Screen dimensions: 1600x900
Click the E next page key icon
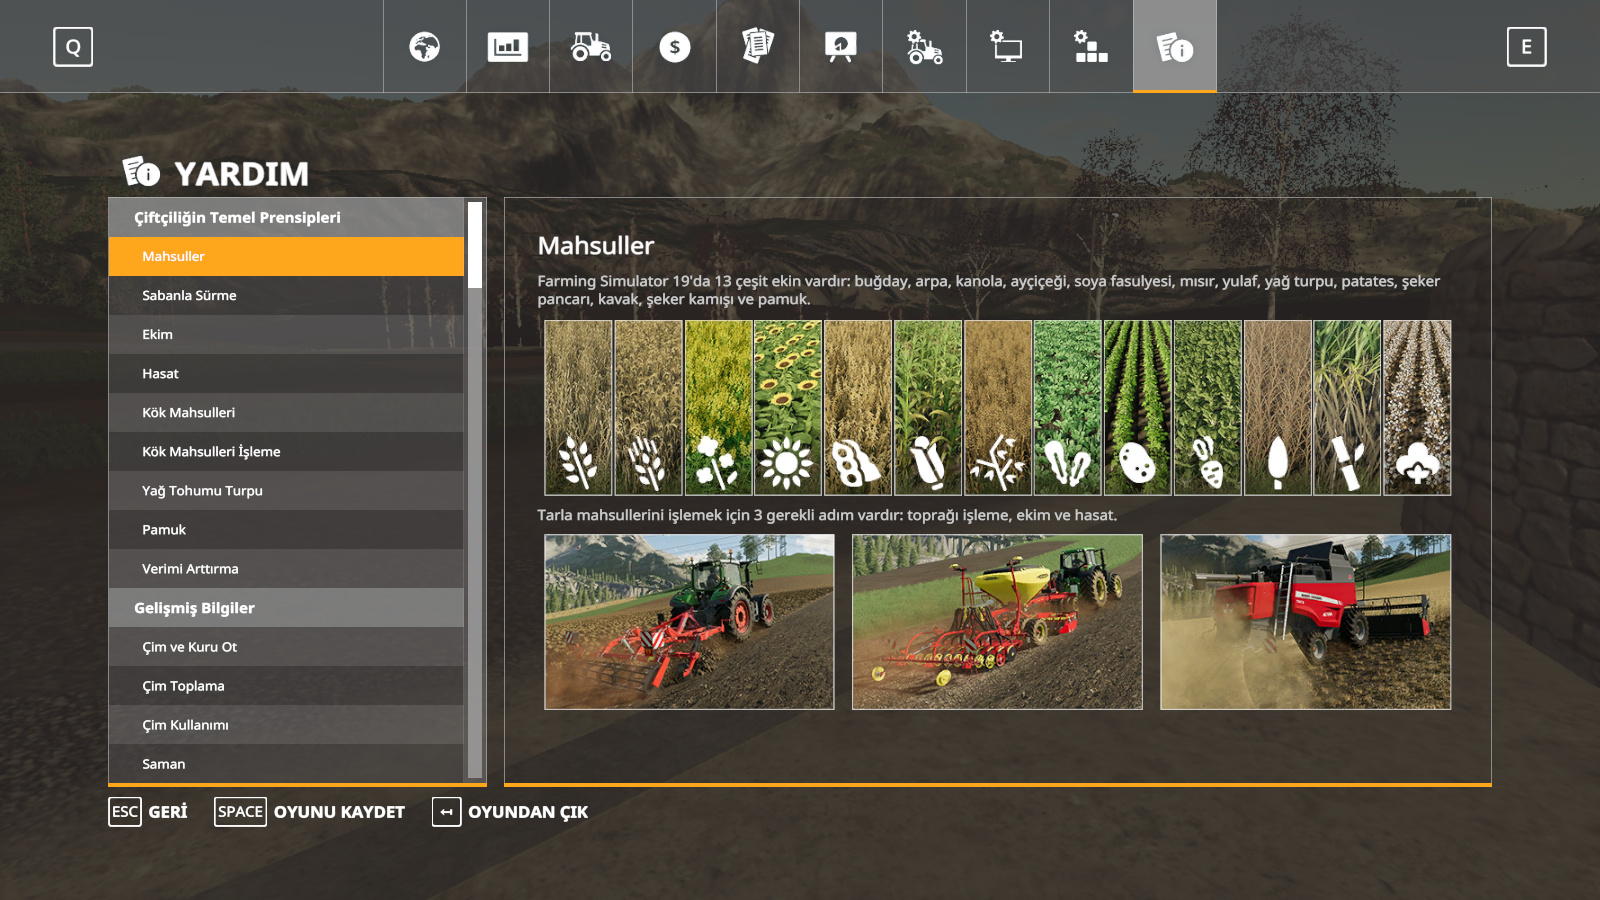click(x=1526, y=47)
